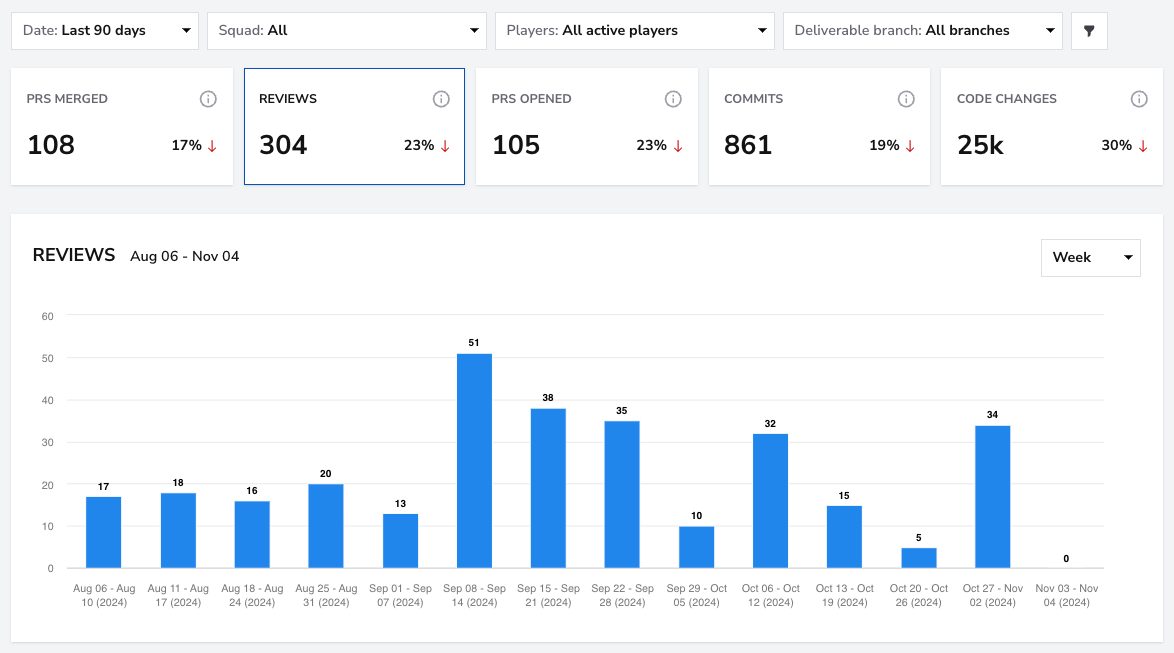Viewport: 1174px width, 653px height.
Task: Select the REVIEWS card
Action: click(354, 127)
